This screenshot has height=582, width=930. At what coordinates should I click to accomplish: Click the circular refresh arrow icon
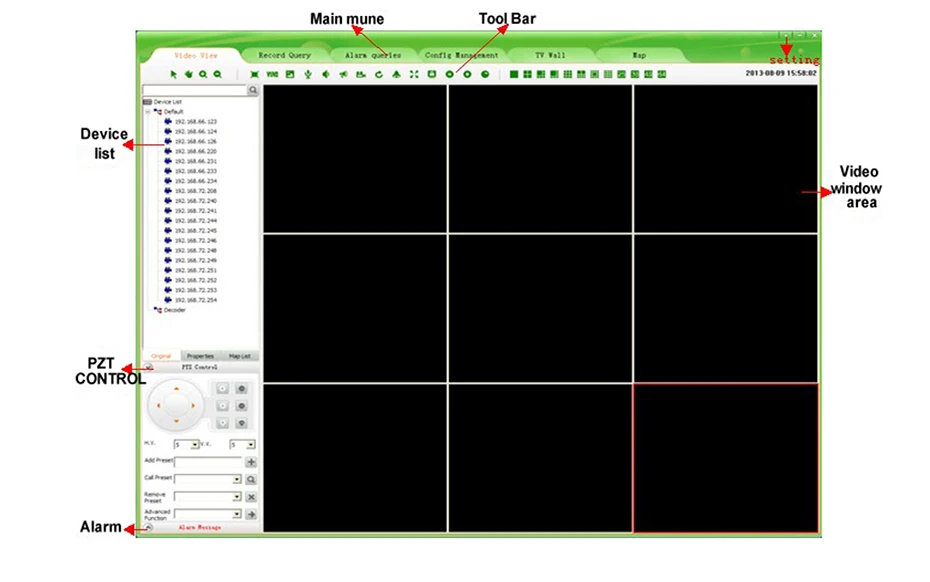click(378, 74)
